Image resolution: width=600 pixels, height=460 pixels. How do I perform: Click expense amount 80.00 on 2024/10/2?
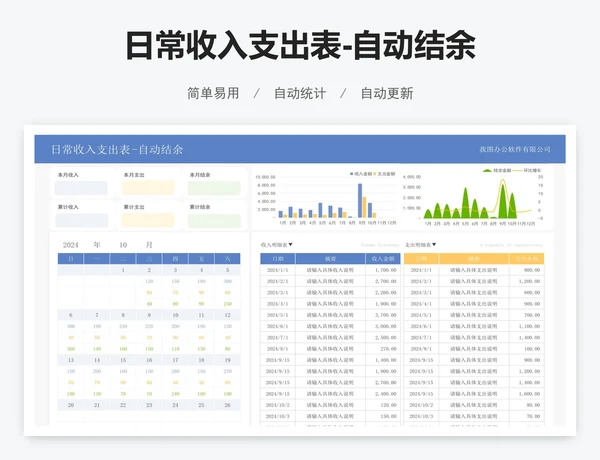533,405
